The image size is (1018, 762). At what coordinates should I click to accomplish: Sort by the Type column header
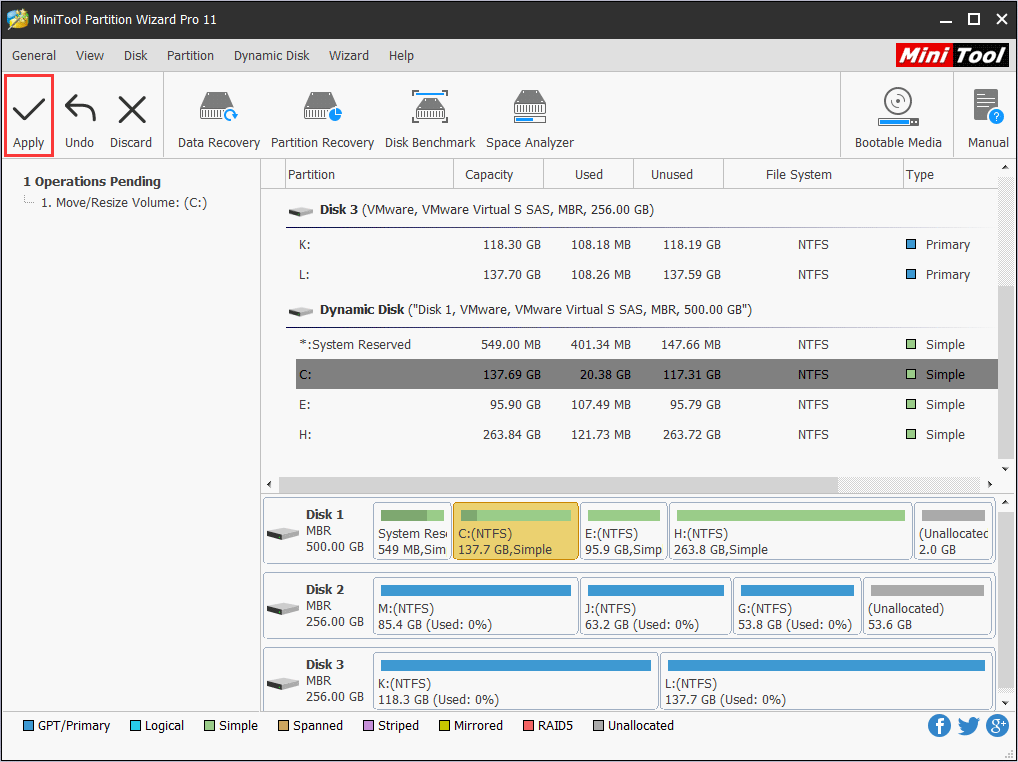pyautogui.click(x=950, y=175)
